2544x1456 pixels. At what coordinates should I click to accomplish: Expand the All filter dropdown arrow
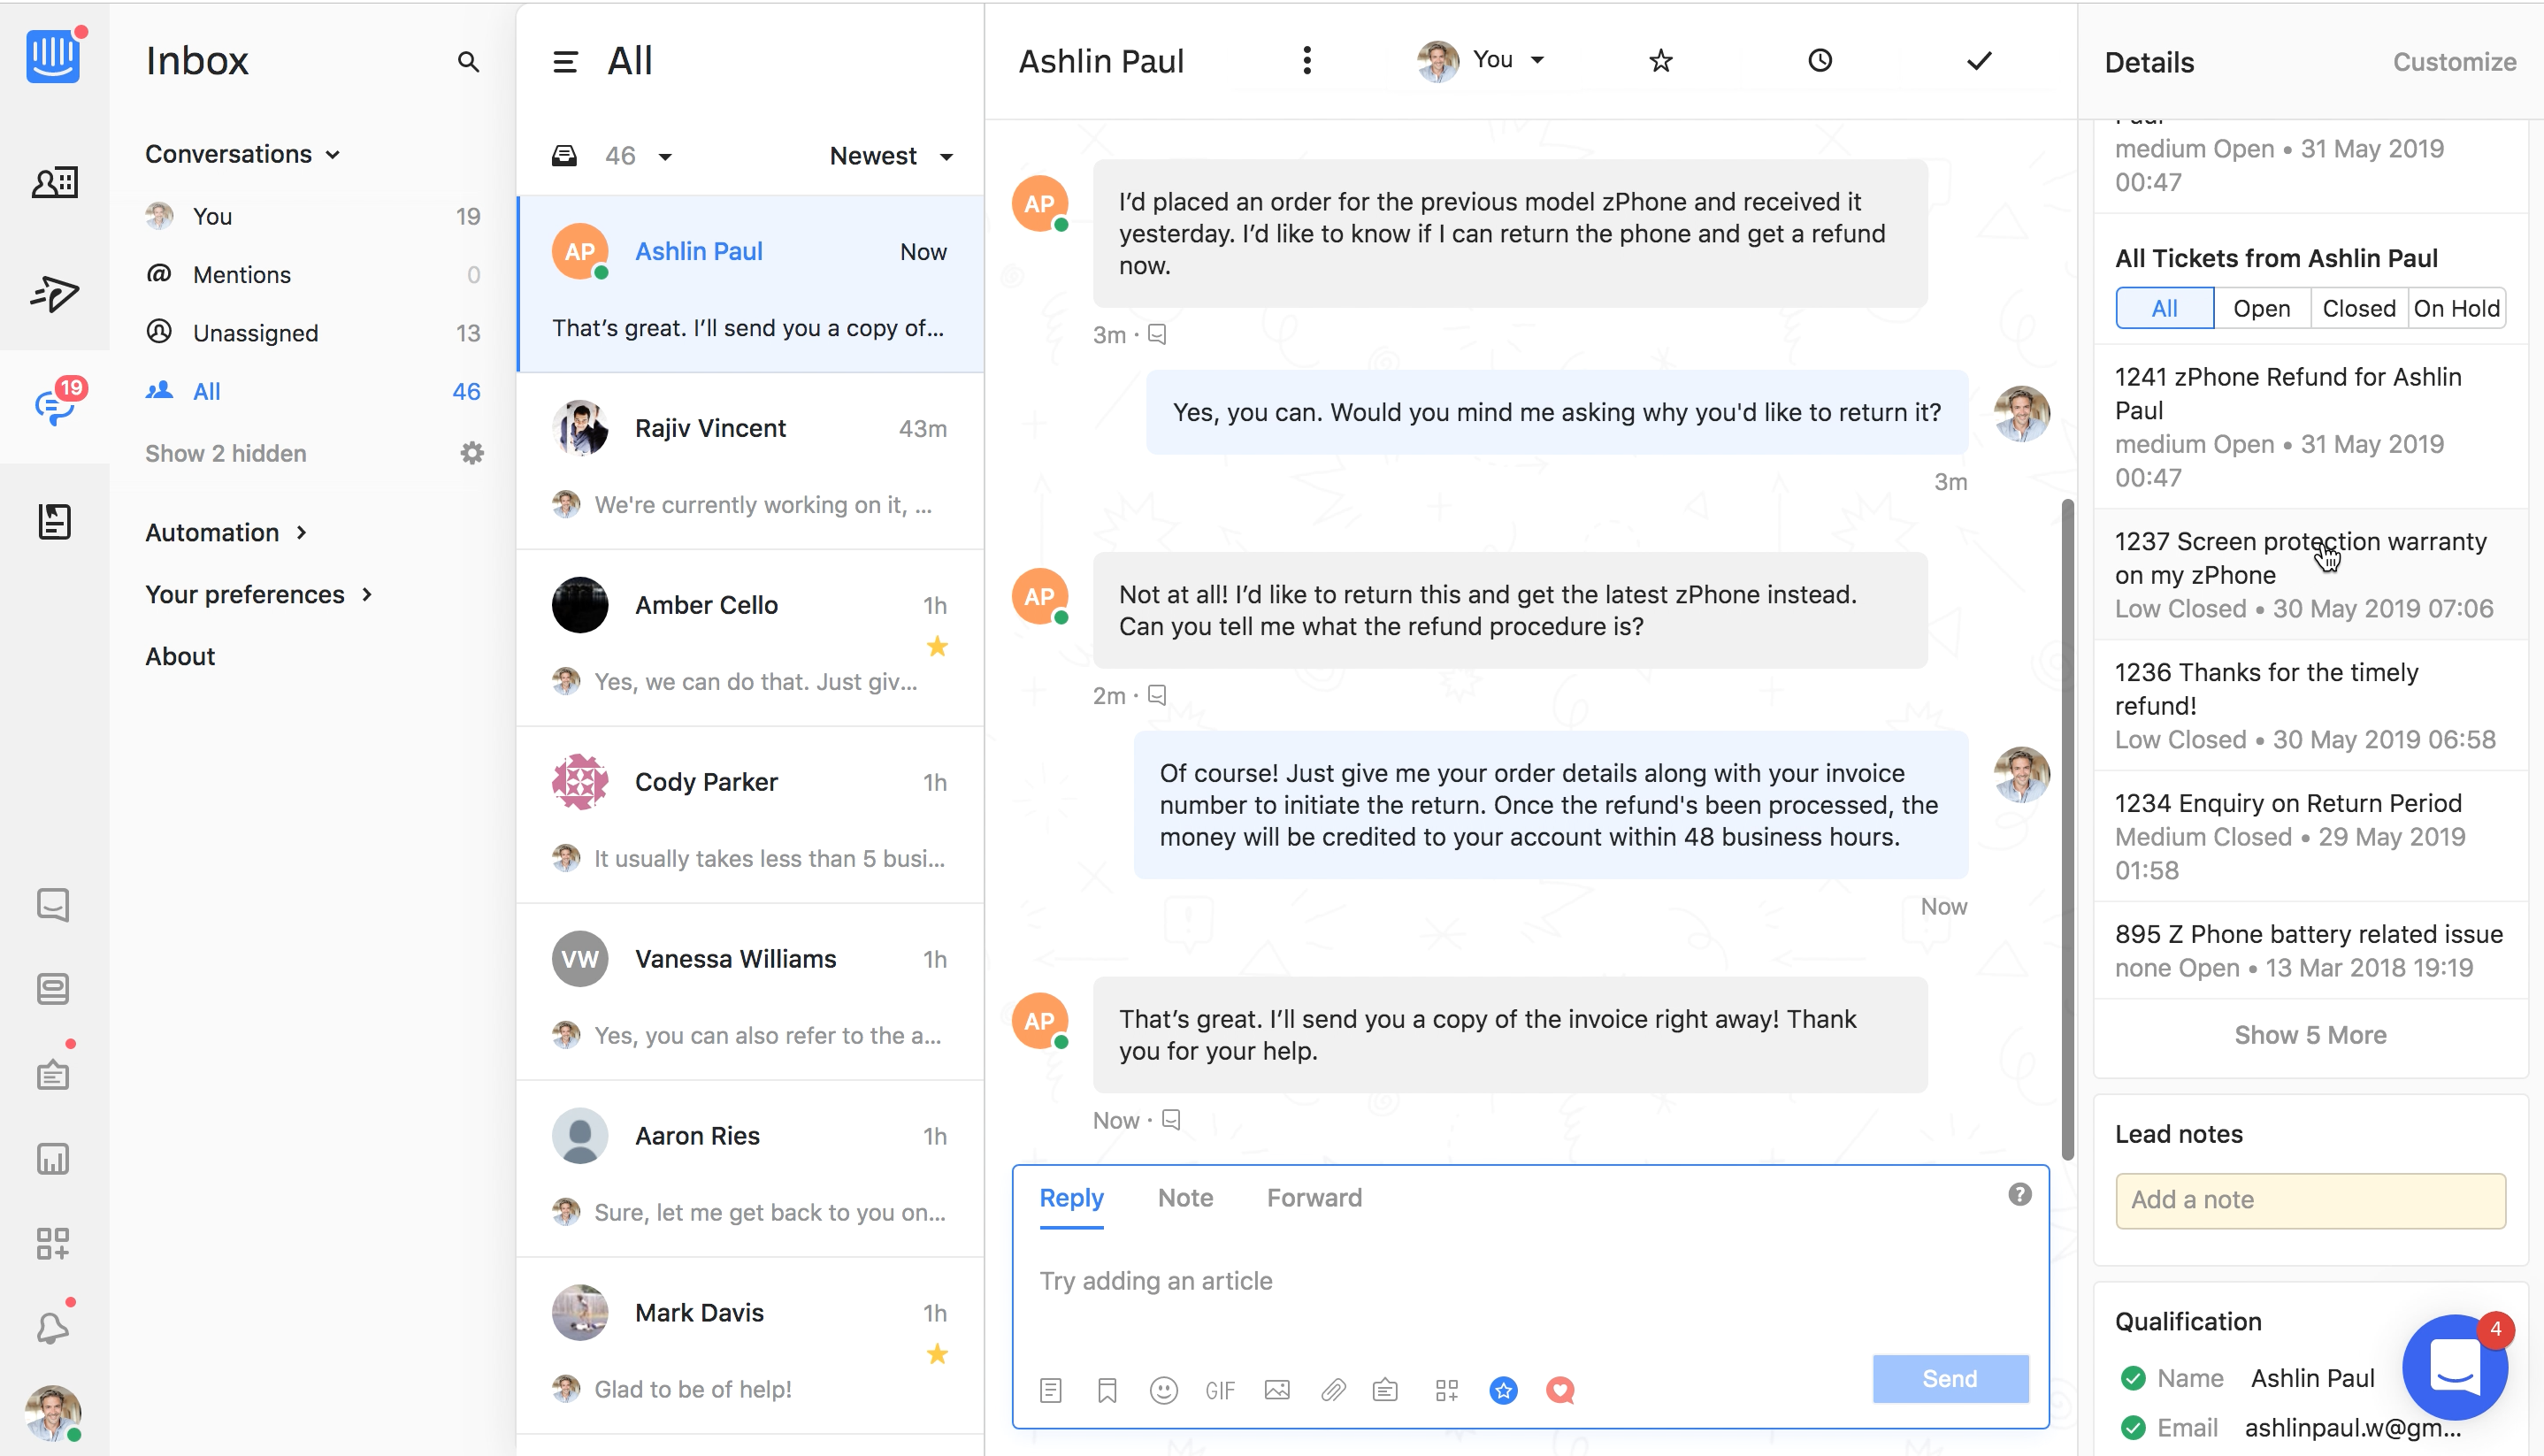(668, 156)
